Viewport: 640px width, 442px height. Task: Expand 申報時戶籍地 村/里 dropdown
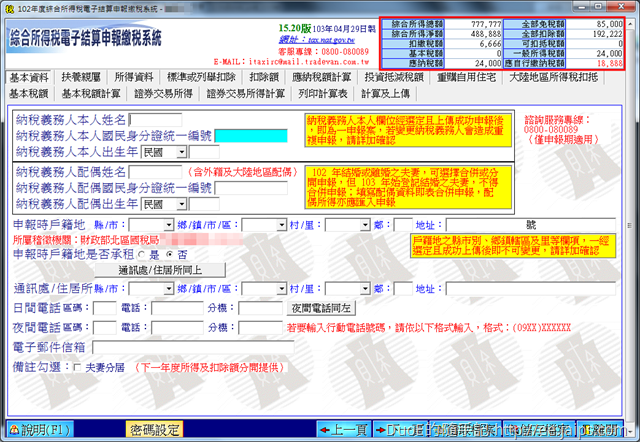tap(365, 224)
